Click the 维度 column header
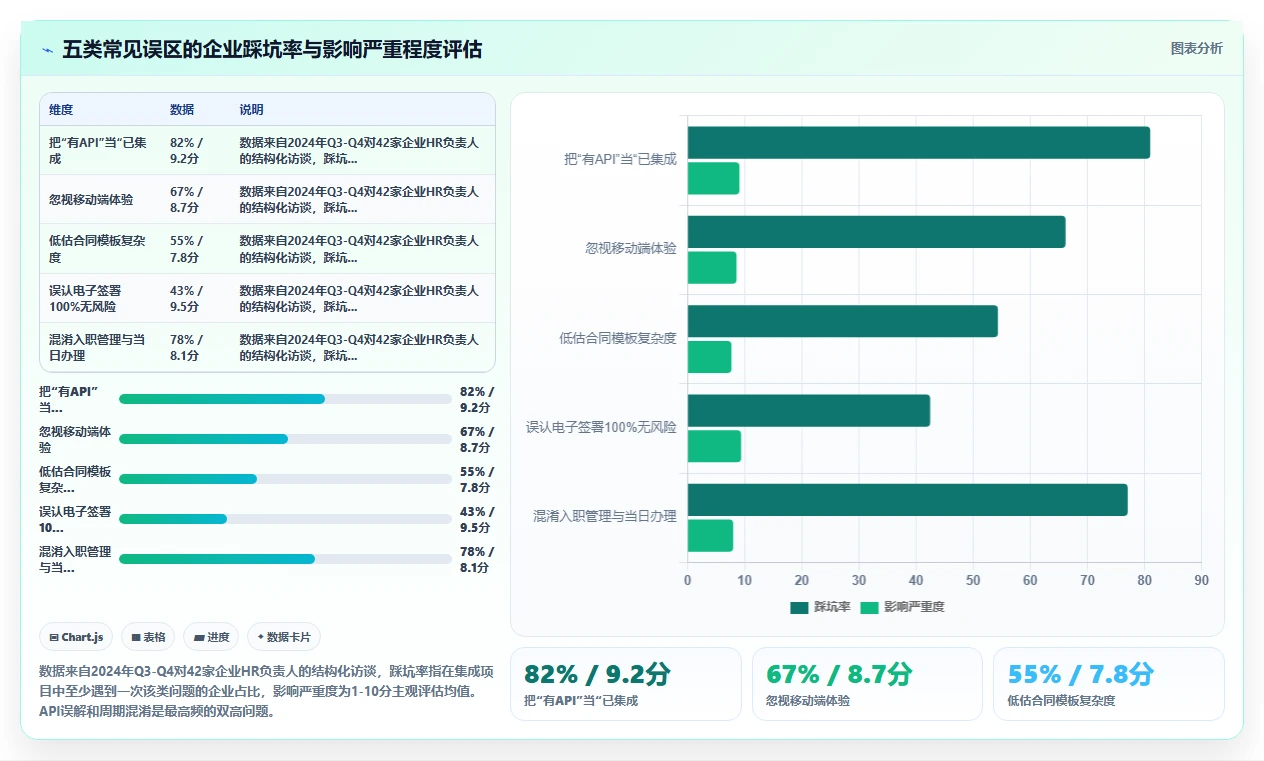This screenshot has height=761, width=1264. pyautogui.click(x=61, y=110)
